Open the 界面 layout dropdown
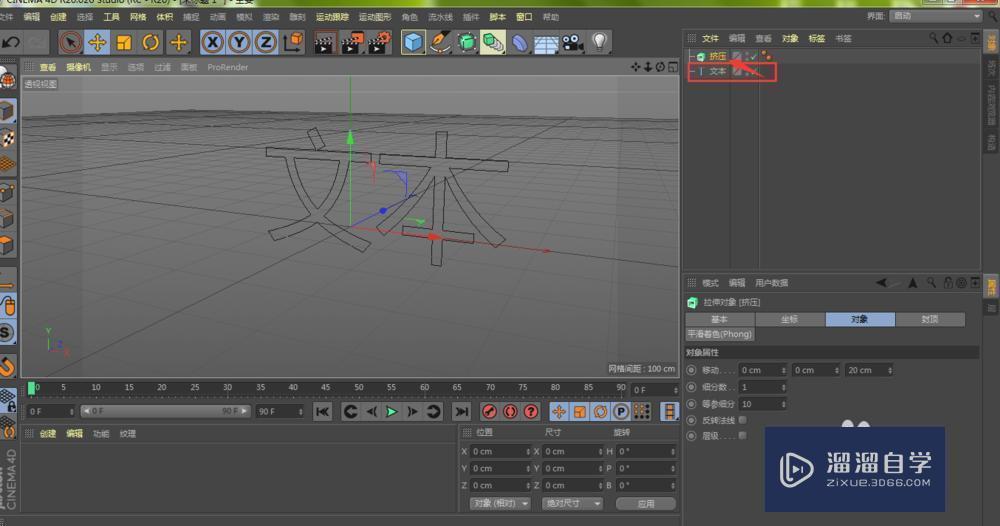 935,16
